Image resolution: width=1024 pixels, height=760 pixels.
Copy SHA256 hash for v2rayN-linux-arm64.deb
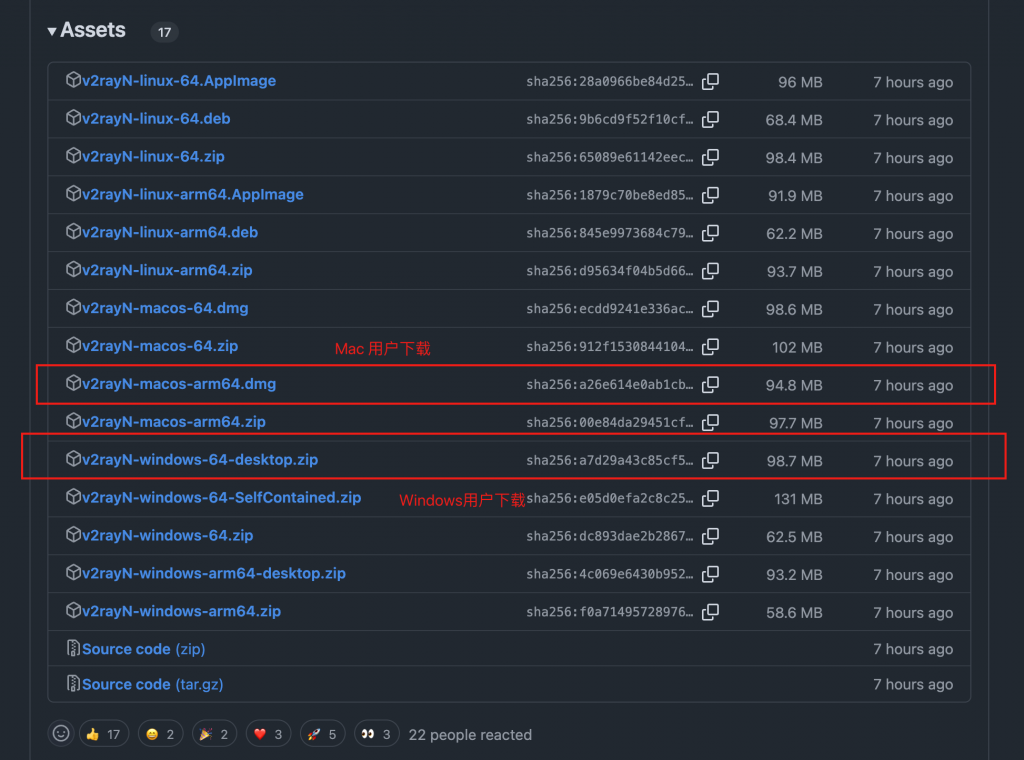tap(710, 233)
